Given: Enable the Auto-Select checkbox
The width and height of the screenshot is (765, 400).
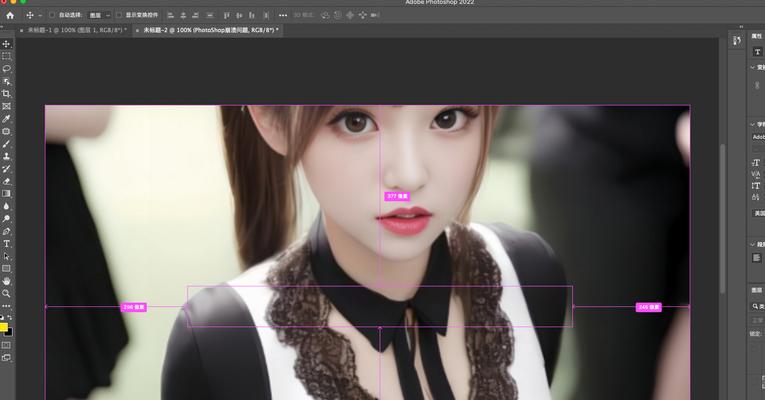Looking at the screenshot, I should click(x=52, y=15).
